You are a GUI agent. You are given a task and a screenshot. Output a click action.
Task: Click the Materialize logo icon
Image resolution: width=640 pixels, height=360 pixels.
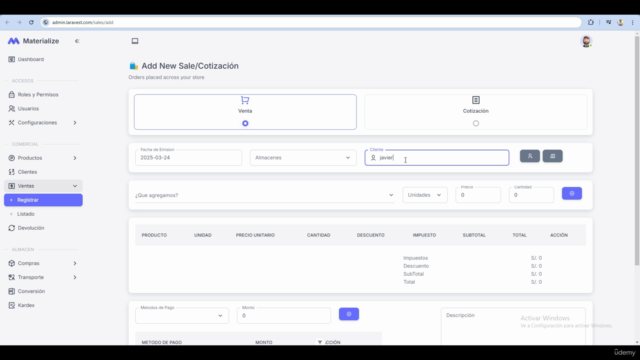pyautogui.click(x=13, y=41)
